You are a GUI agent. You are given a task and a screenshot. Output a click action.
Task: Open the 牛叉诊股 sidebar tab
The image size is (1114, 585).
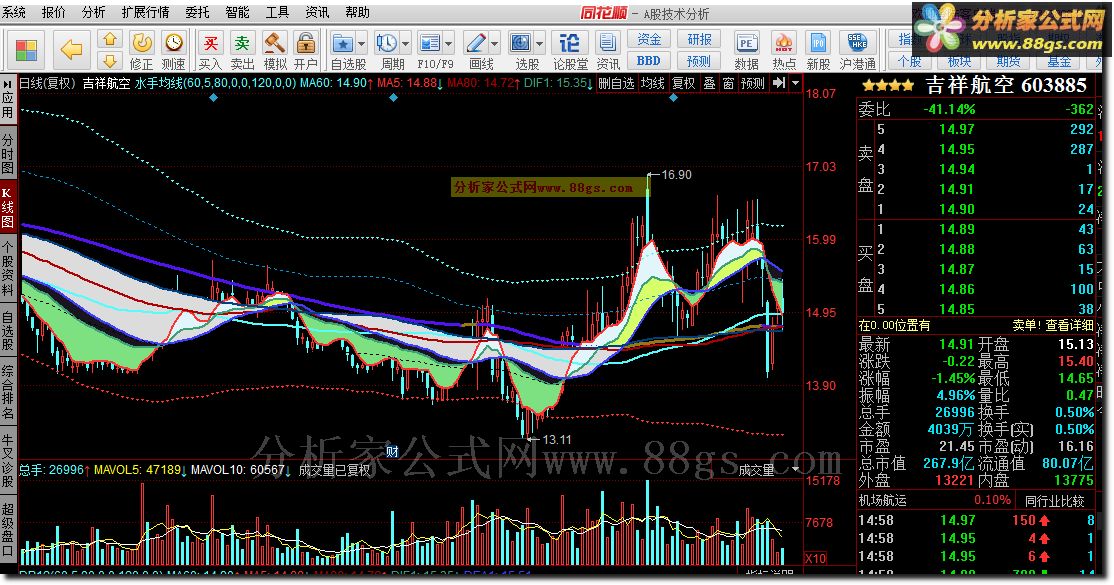coord(8,459)
